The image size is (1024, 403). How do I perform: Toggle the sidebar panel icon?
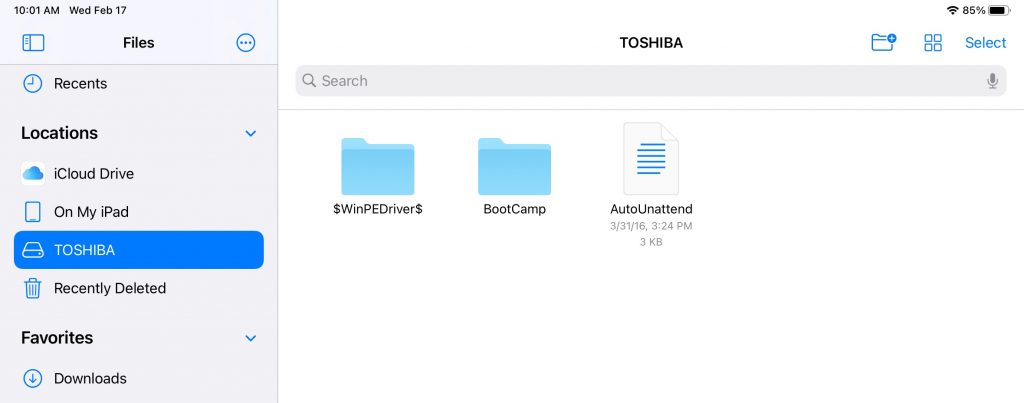[33, 42]
